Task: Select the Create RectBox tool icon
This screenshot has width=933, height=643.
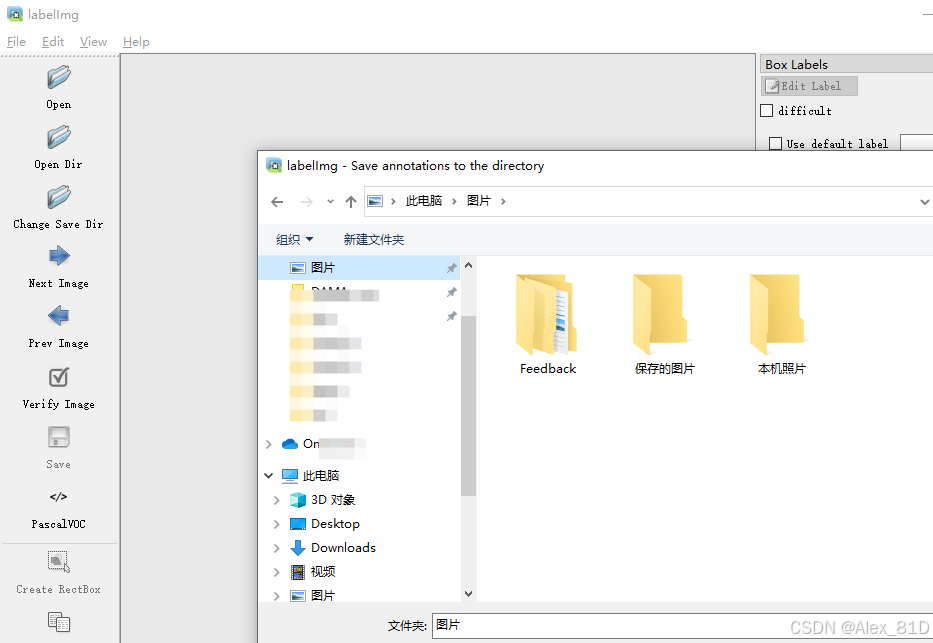Action: coord(58,562)
